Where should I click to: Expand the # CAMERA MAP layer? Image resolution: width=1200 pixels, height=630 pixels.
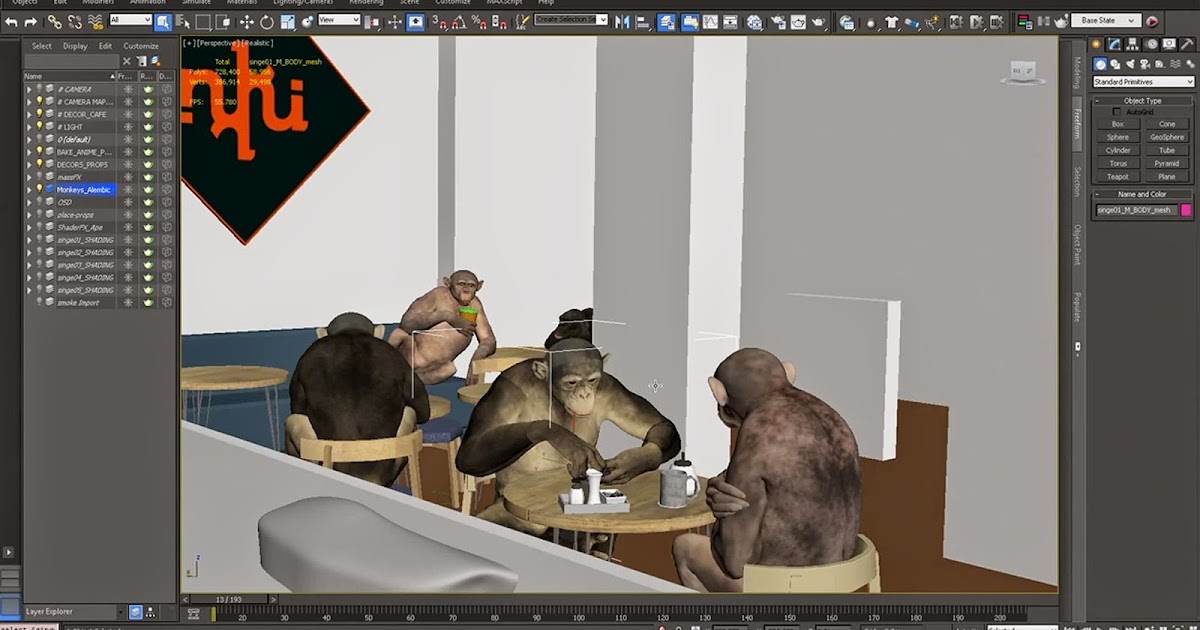click(x=29, y=102)
